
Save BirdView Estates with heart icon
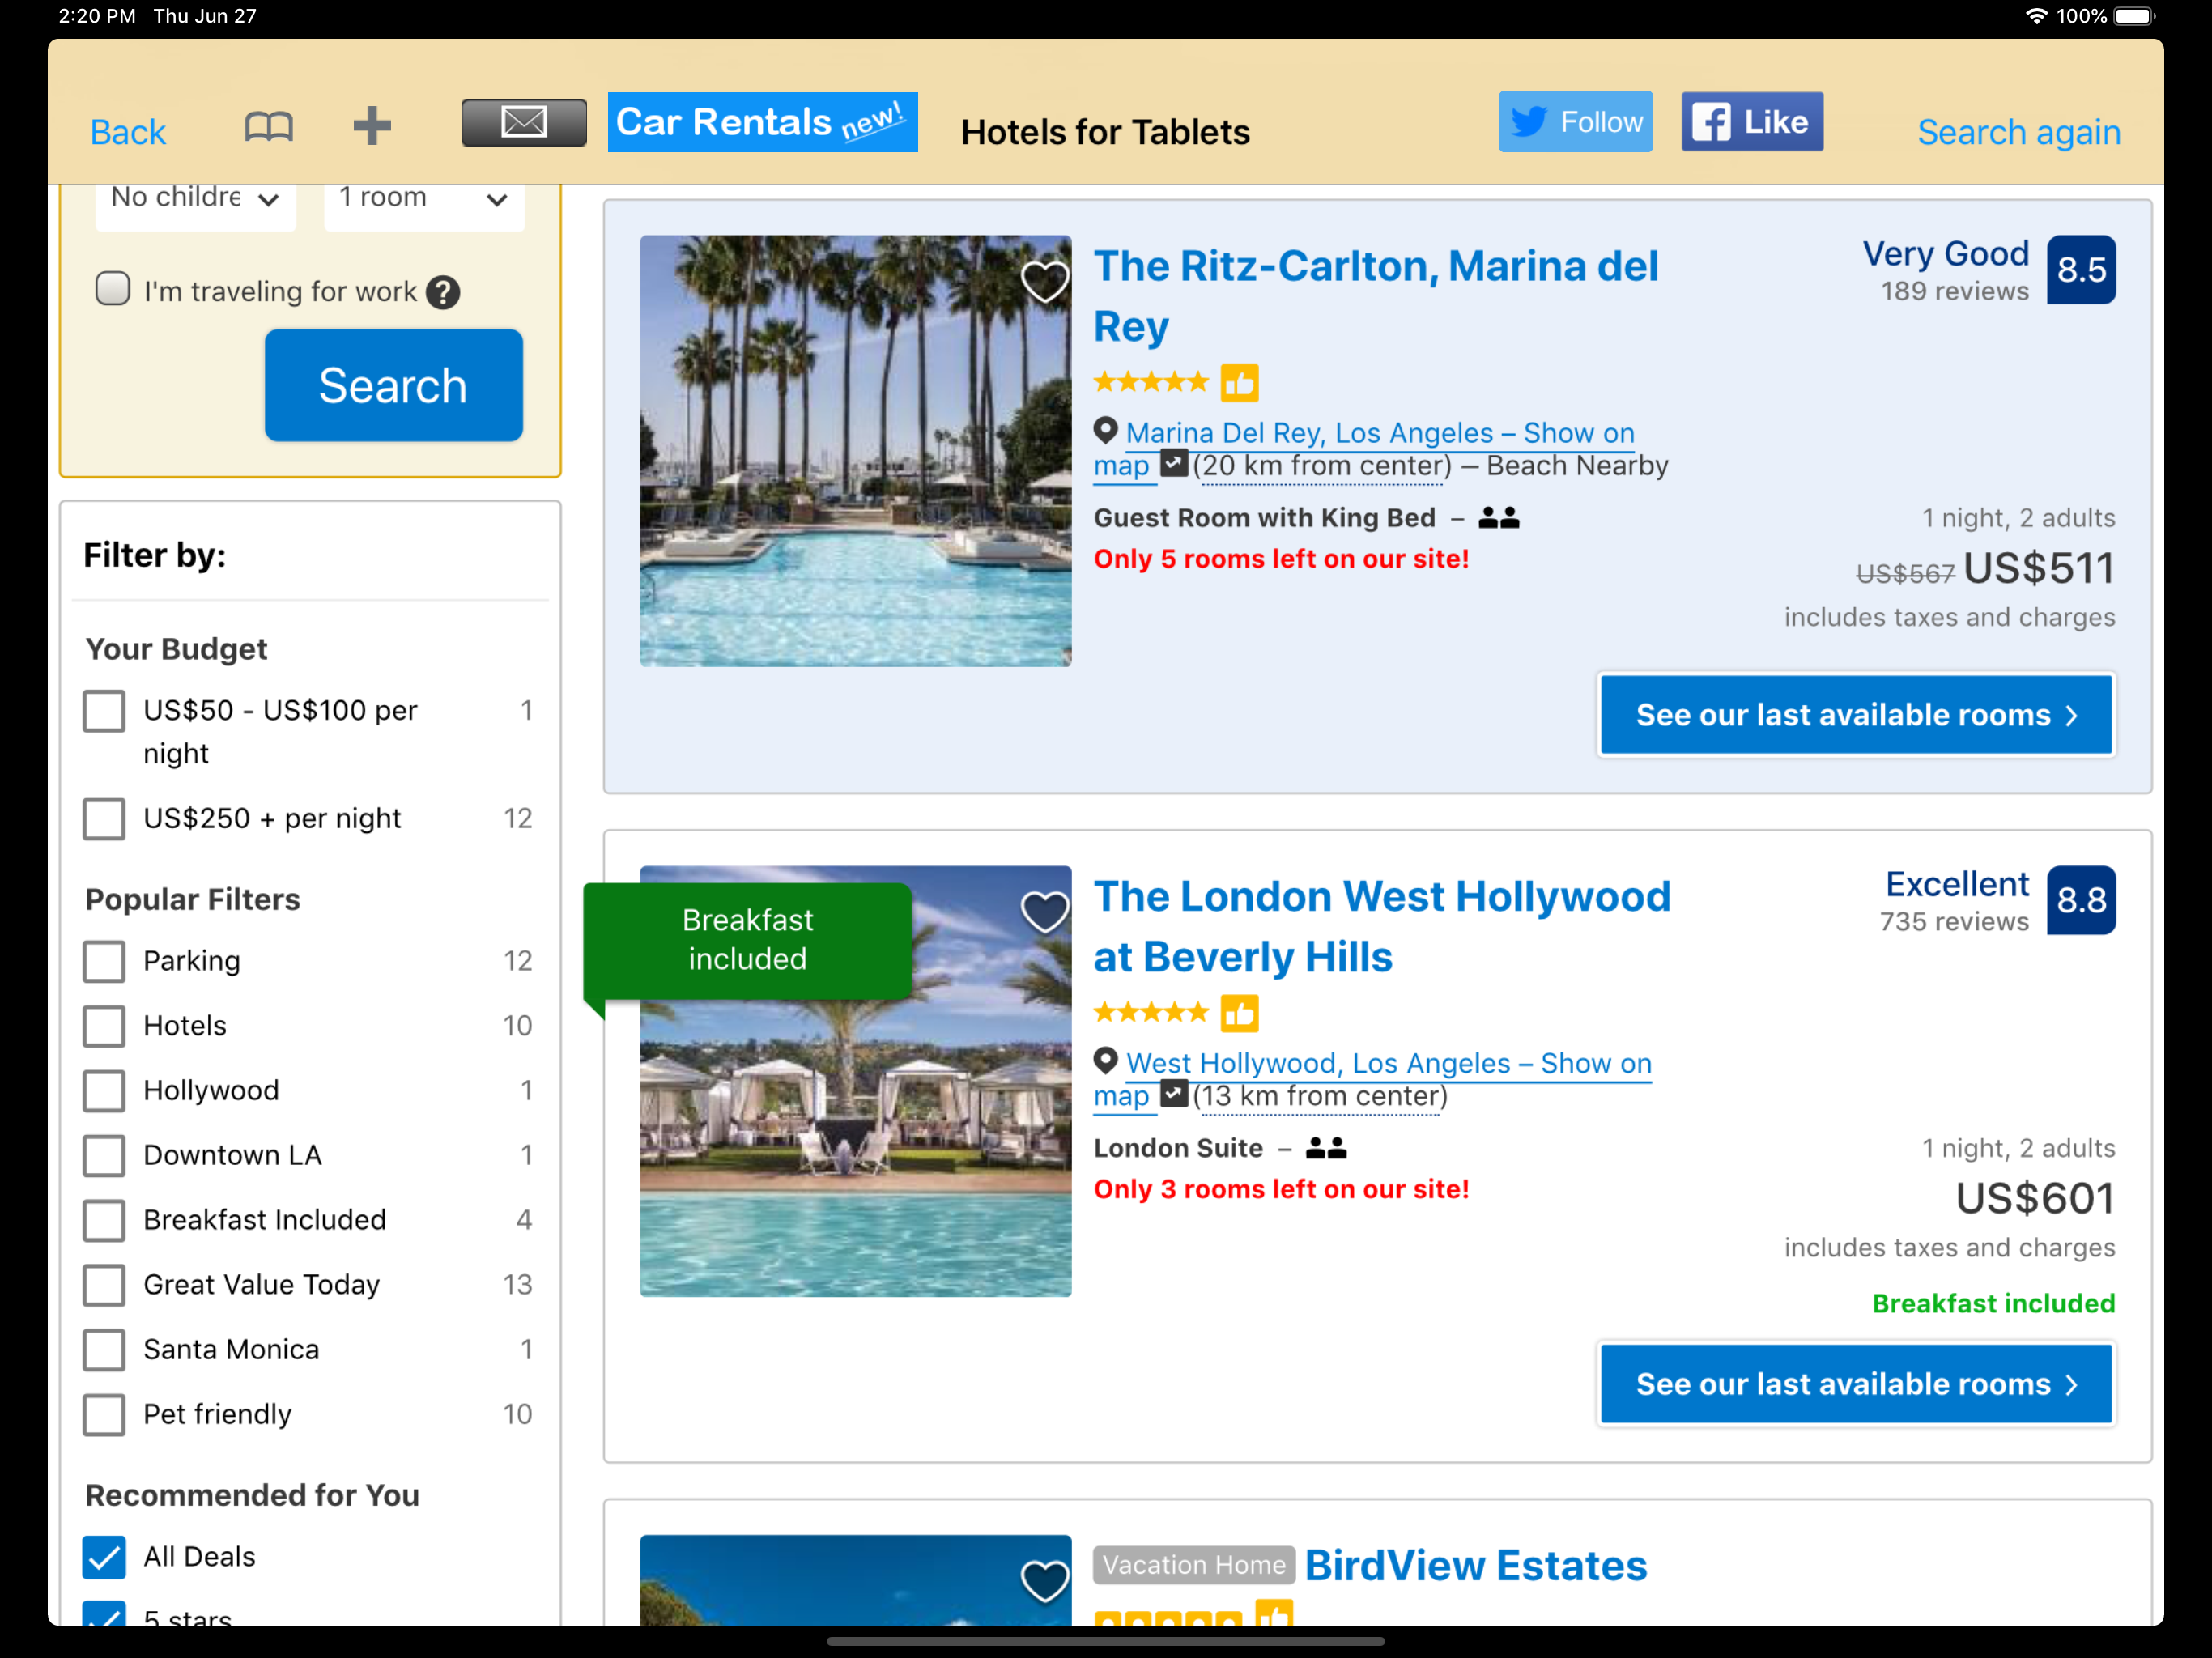1044,1581
